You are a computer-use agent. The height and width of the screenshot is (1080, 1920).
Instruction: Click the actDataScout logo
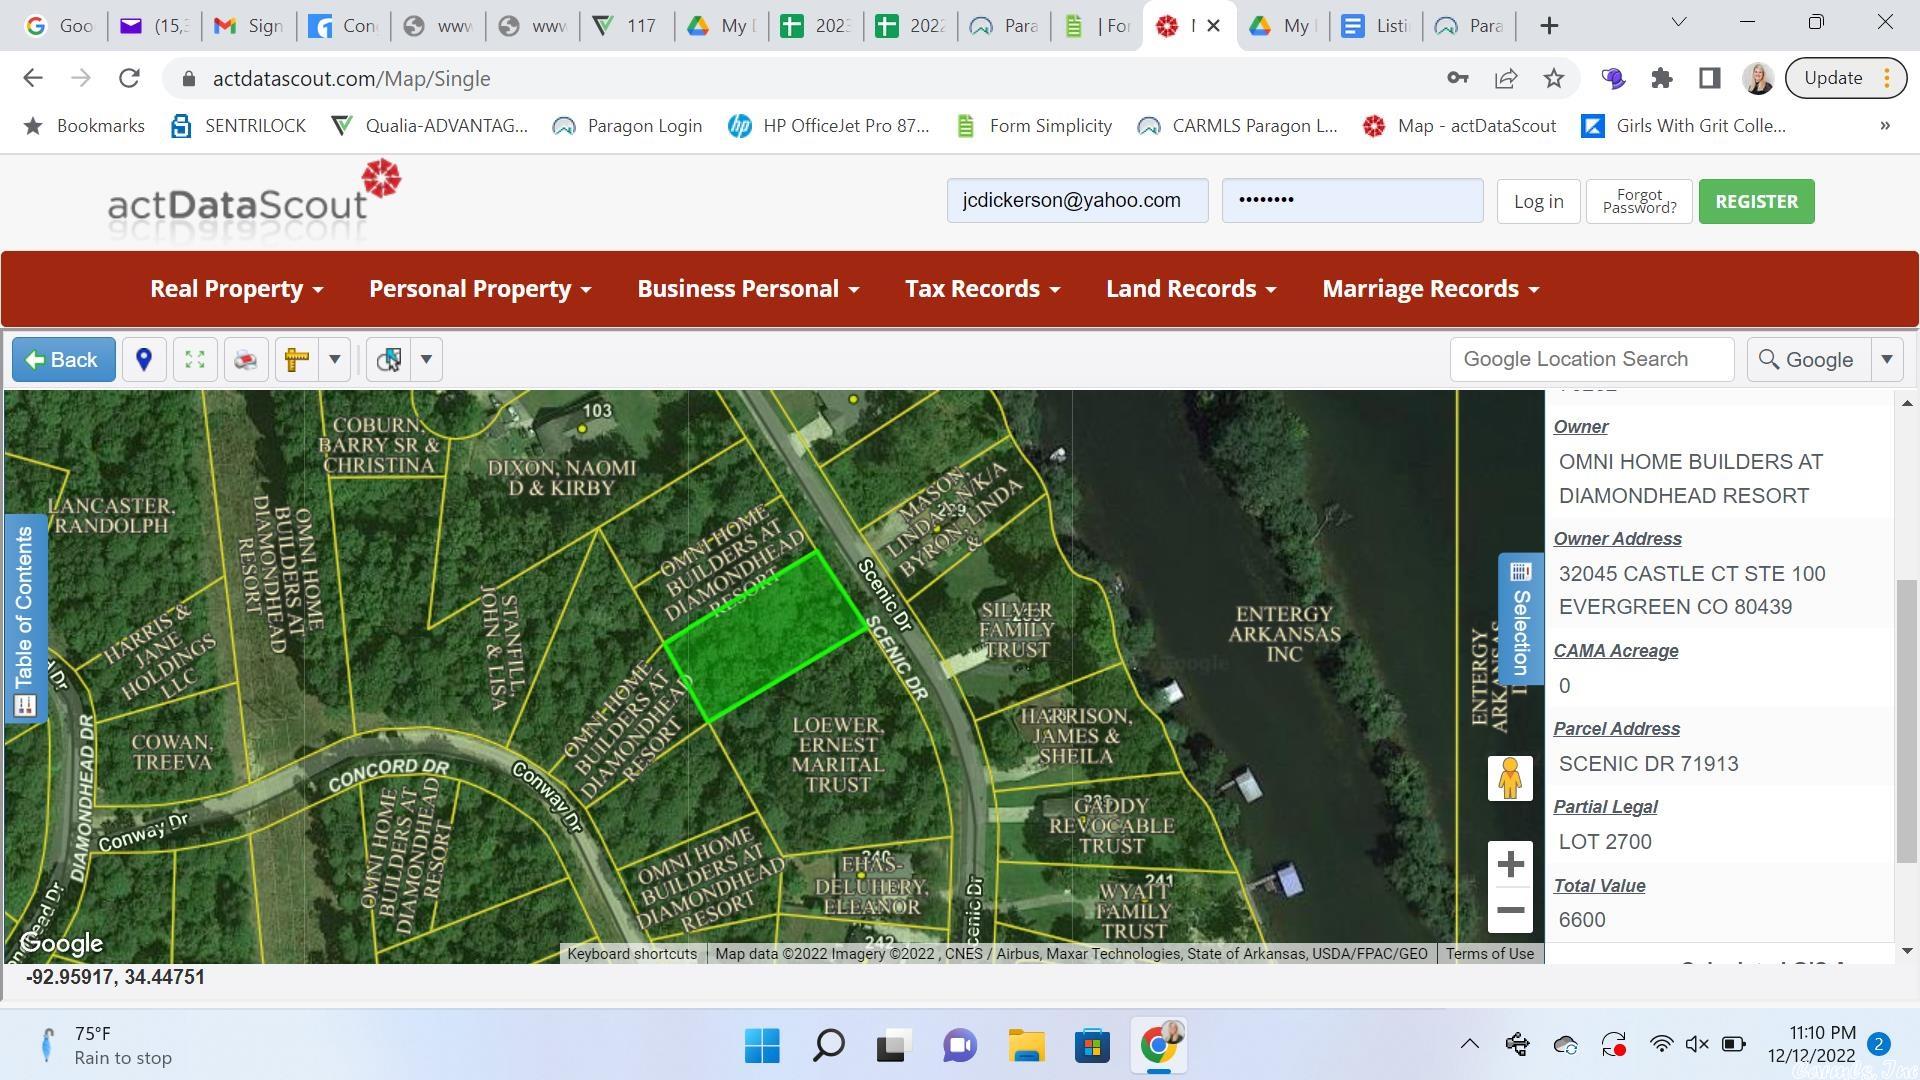click(x=254, y=200)
